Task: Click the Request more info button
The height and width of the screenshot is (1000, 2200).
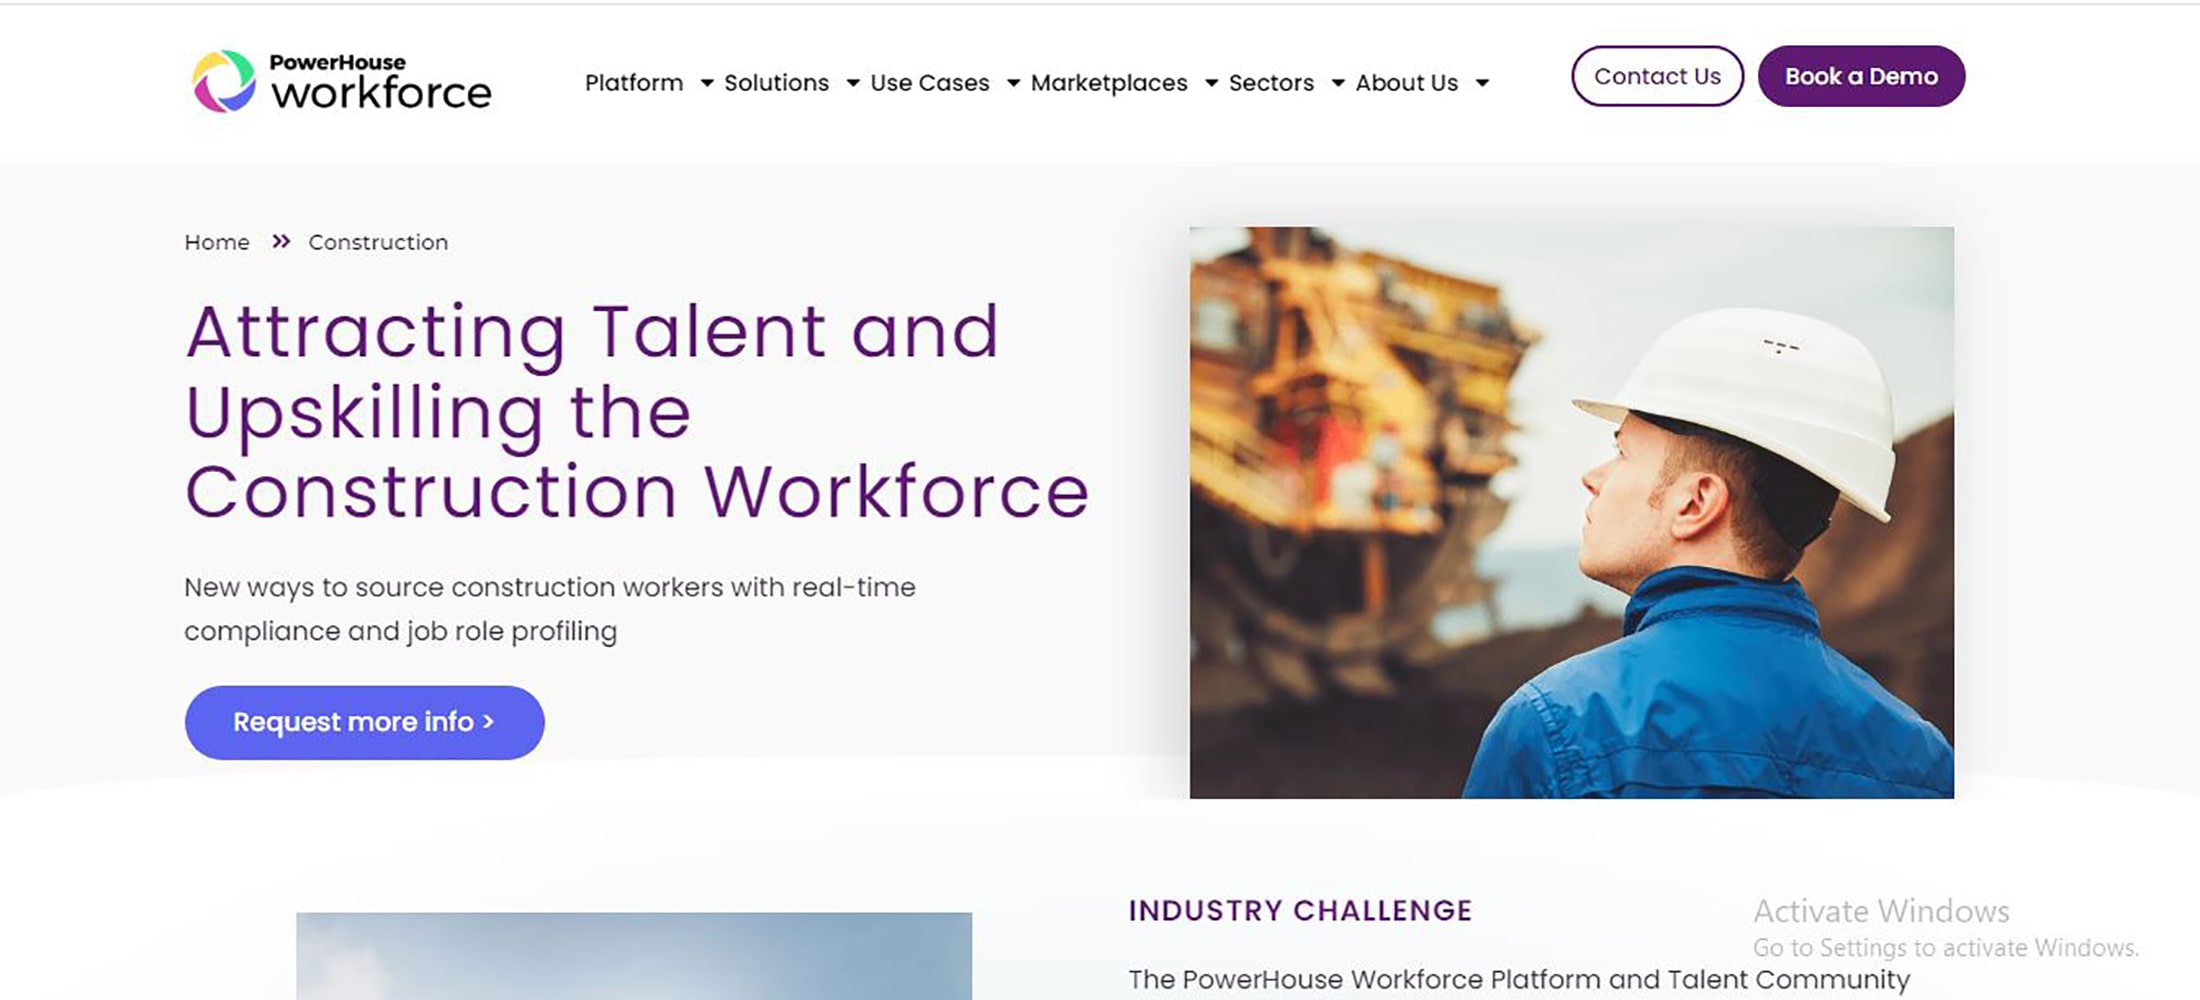Action: click(x=364, y=722)
